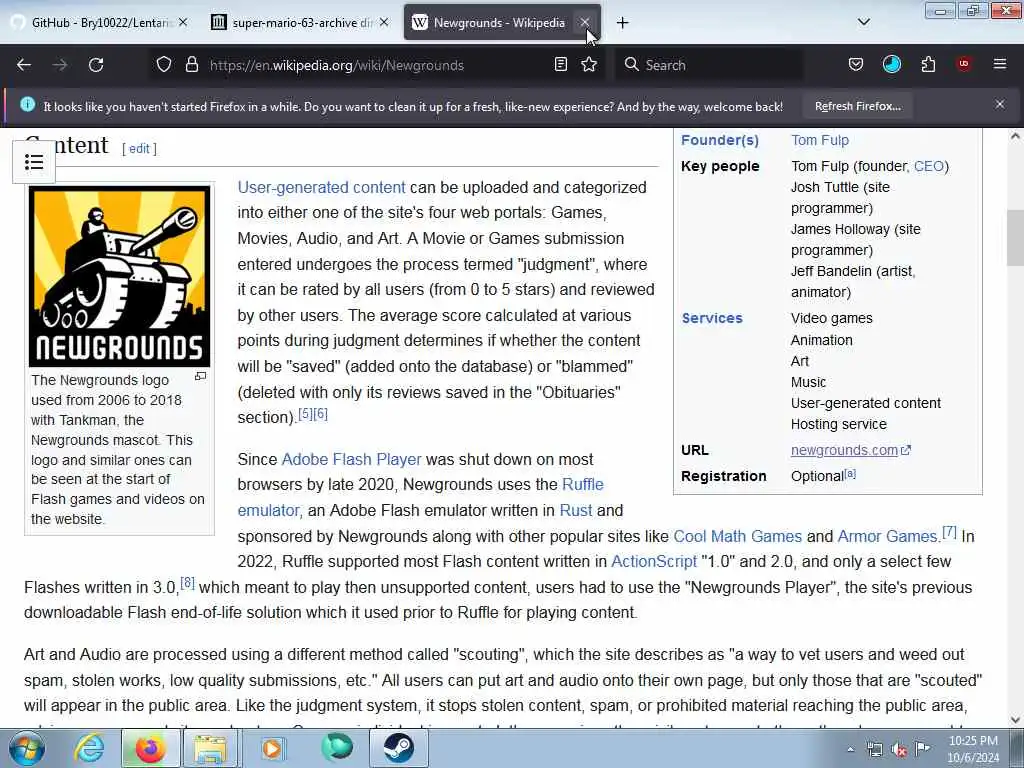Click the scrollbar up arrow
Image resolution: width=1024 pixels, height=768 pixels.
[1015, 136]
